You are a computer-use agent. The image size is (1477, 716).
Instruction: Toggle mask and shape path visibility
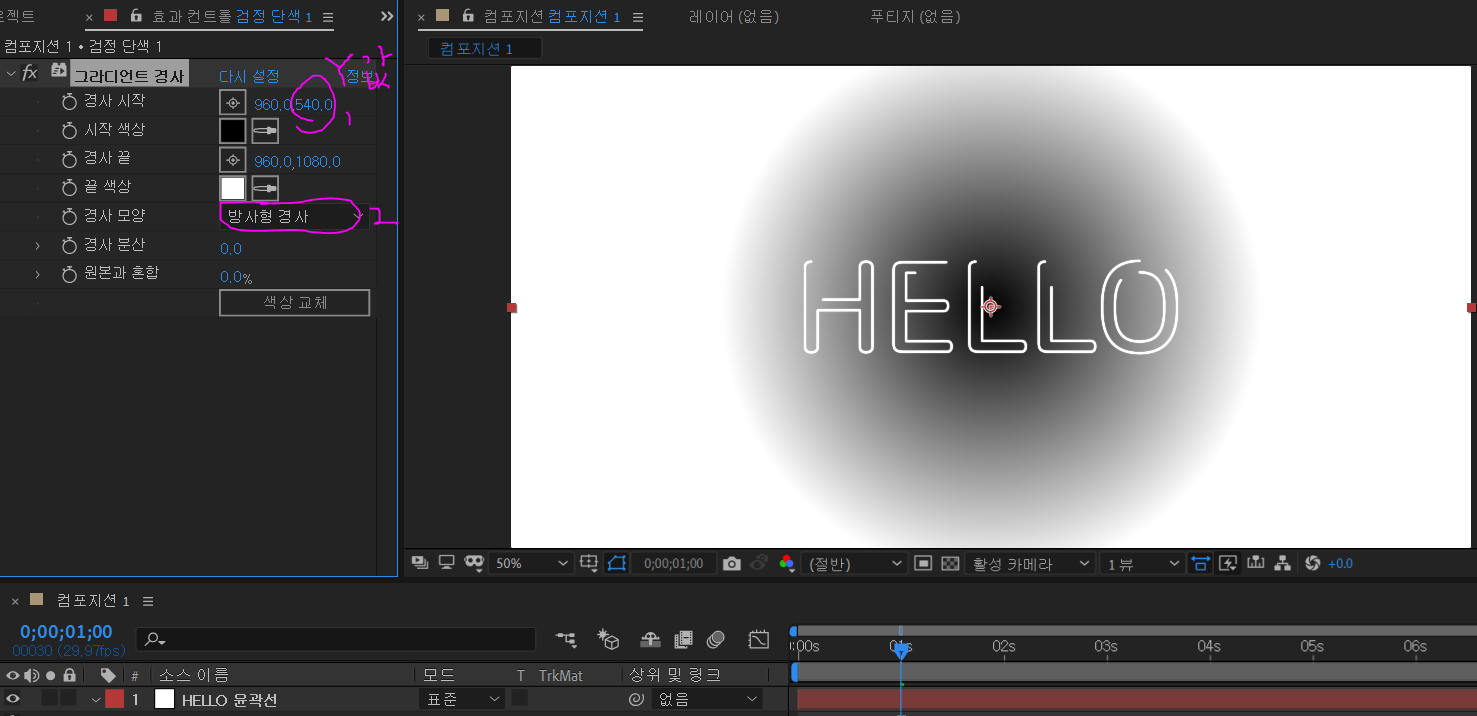(x=617, y=564)
